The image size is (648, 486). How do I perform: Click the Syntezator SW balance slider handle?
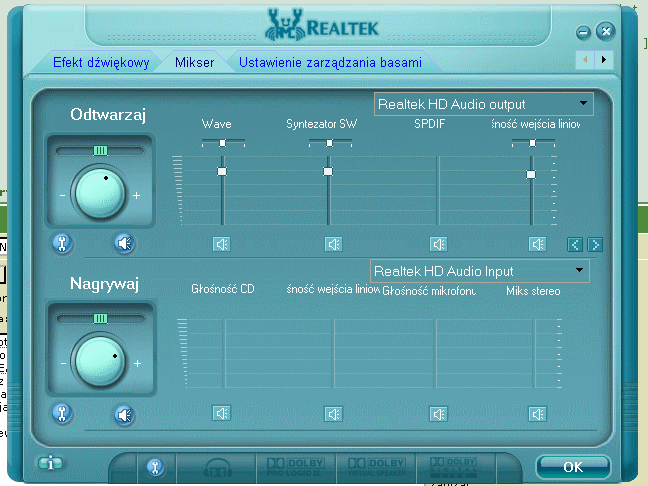tap(329, 143)
